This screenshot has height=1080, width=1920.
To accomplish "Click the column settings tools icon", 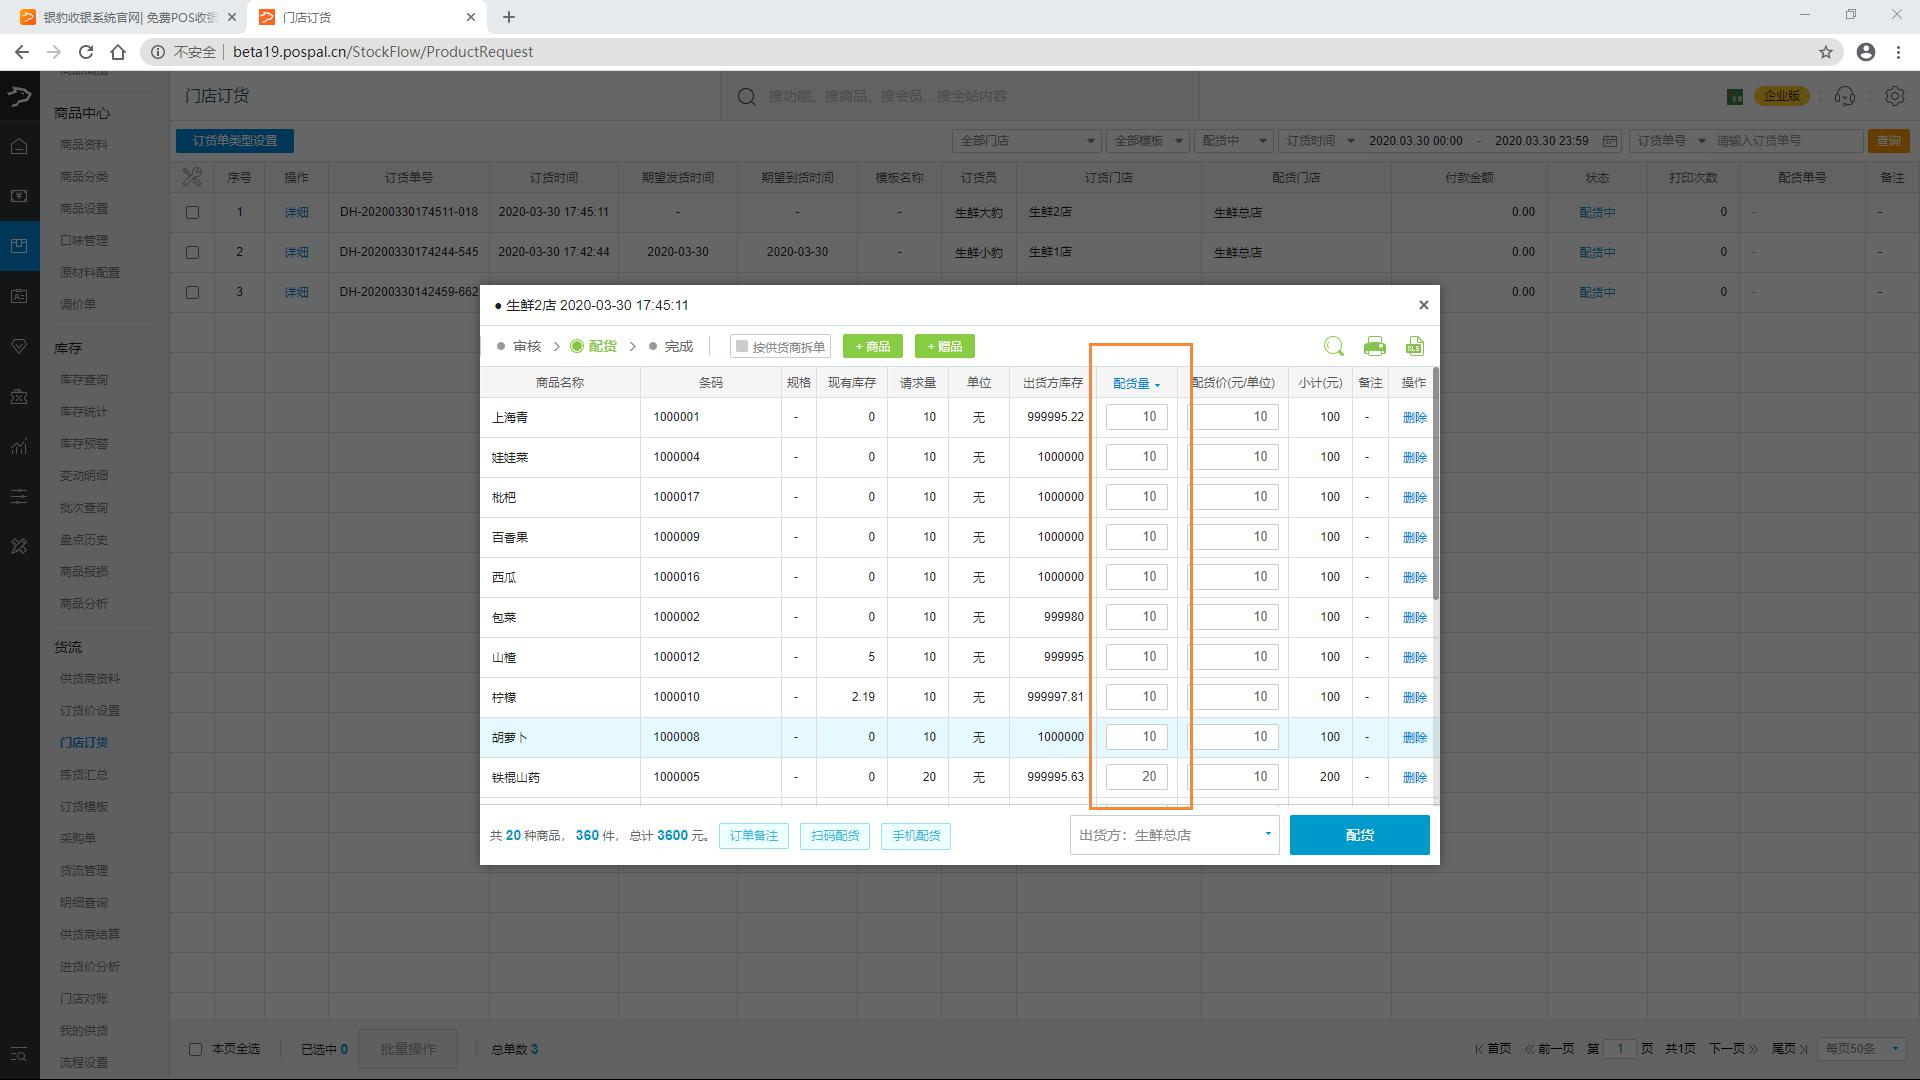I will (x=192, y=177).
